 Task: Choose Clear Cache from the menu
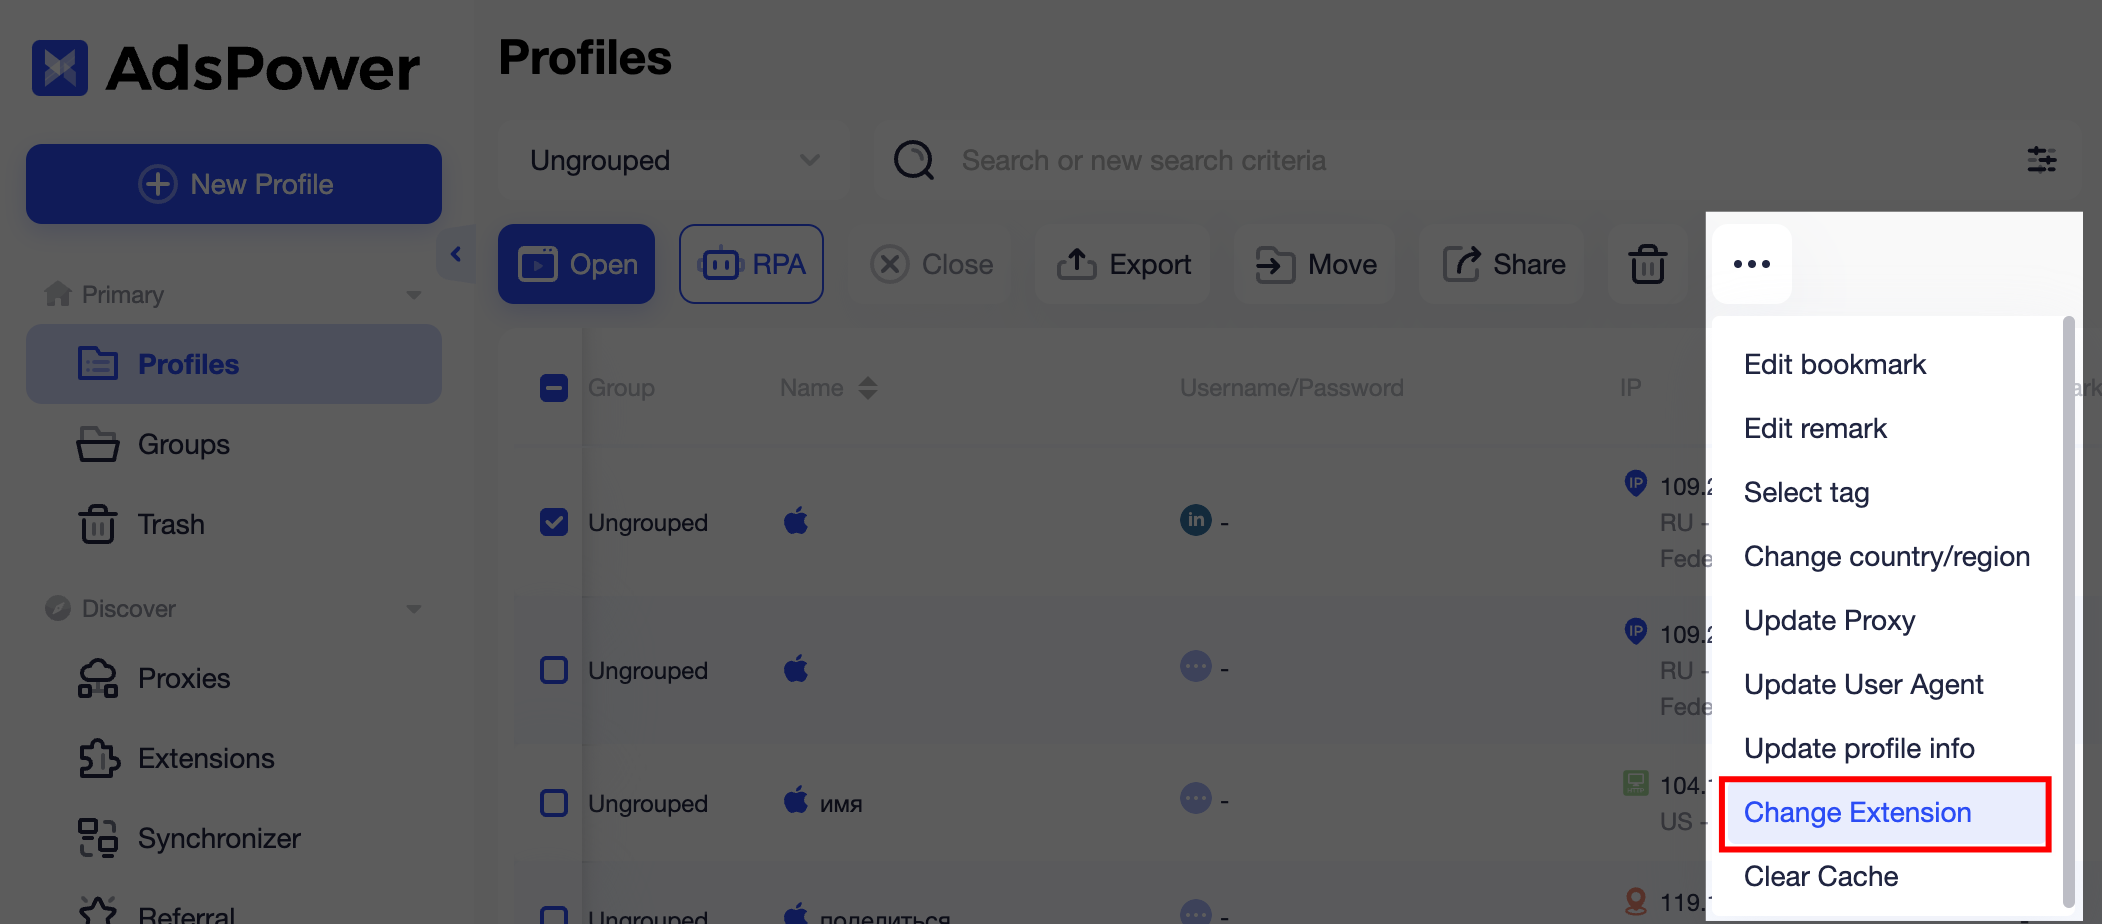coord(1820,876)
